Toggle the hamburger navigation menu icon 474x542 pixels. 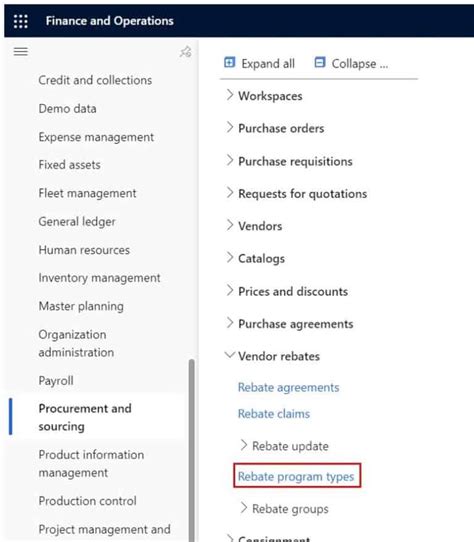tap(21, 52)
